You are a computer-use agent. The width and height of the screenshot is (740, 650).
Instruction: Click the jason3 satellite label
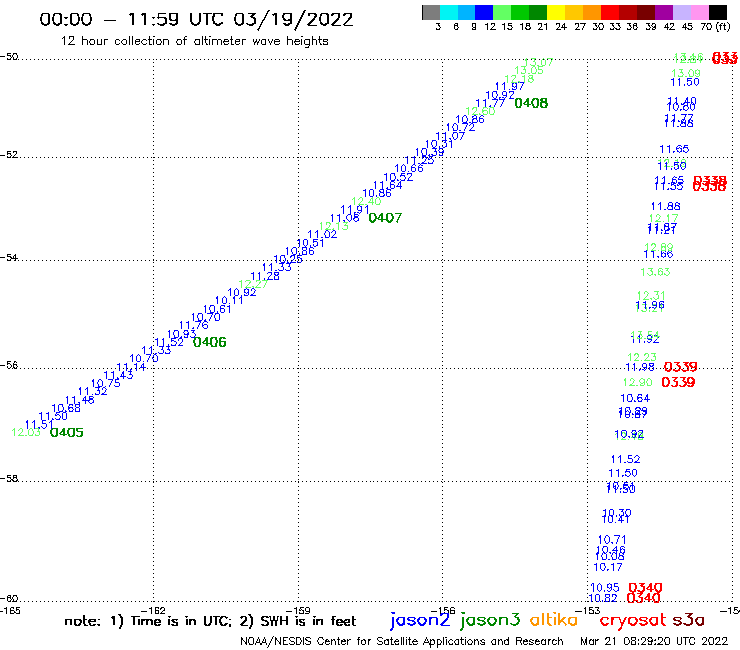[490, 620]
